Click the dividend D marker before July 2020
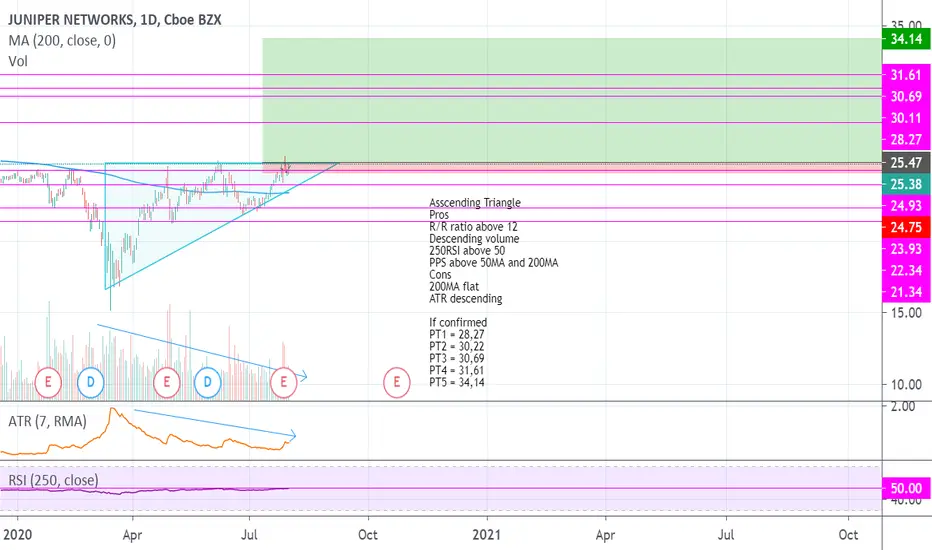932x550 pixels. pos(207,382)
